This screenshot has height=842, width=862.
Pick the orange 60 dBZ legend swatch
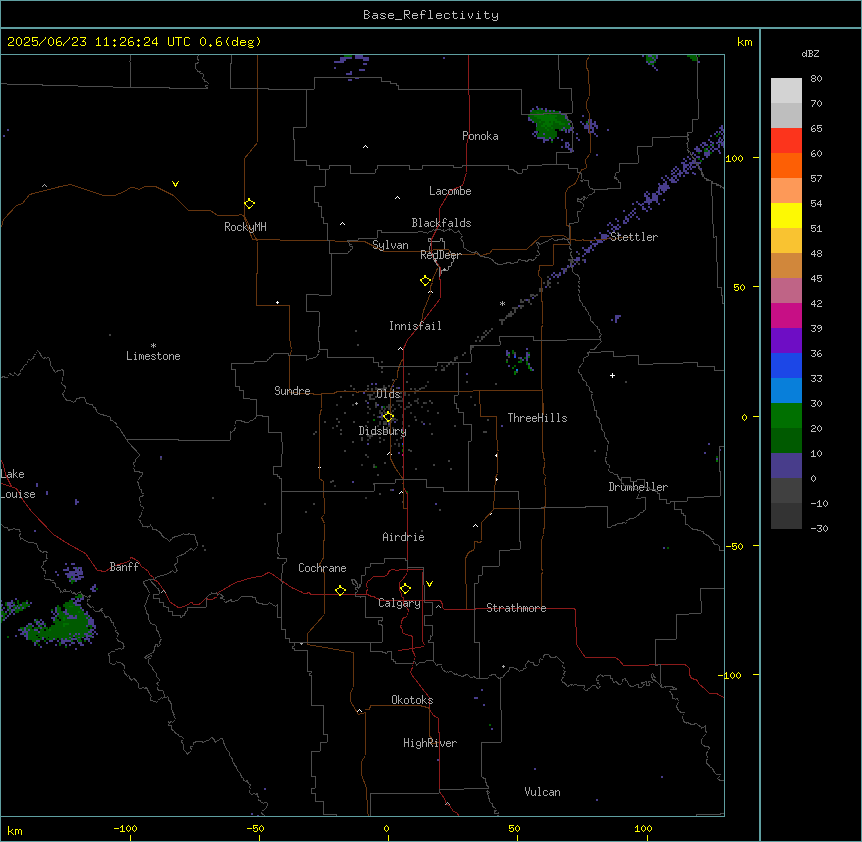coord(786,165)
